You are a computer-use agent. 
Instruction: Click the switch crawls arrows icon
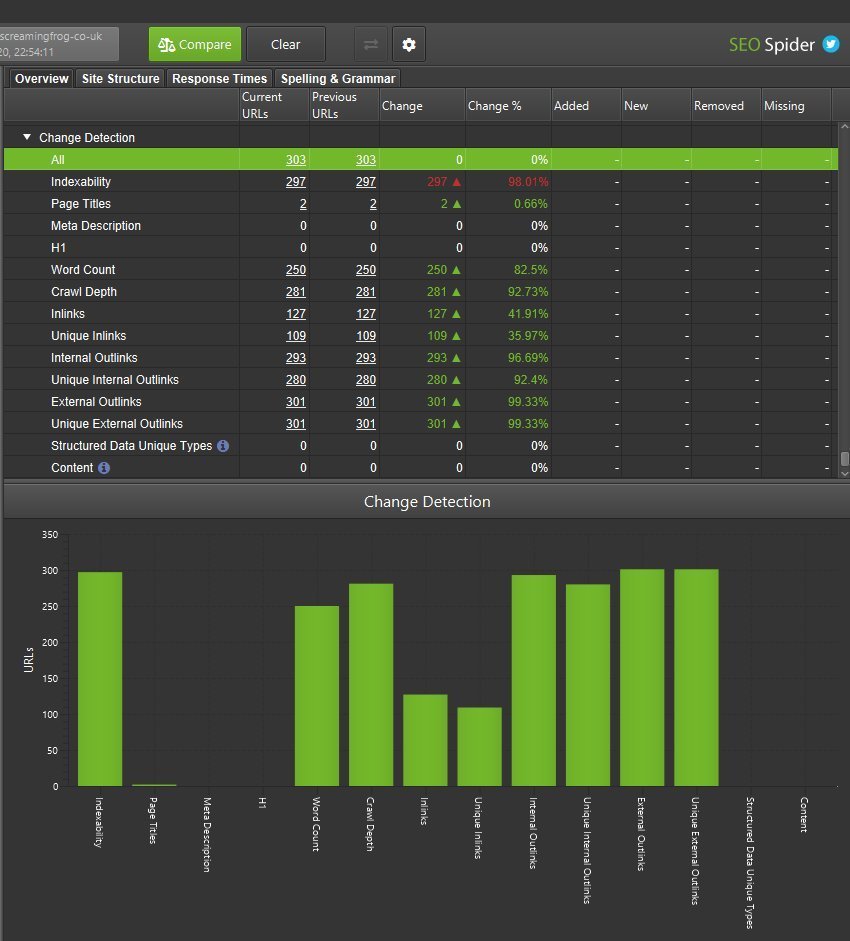[x=370, y=44]
